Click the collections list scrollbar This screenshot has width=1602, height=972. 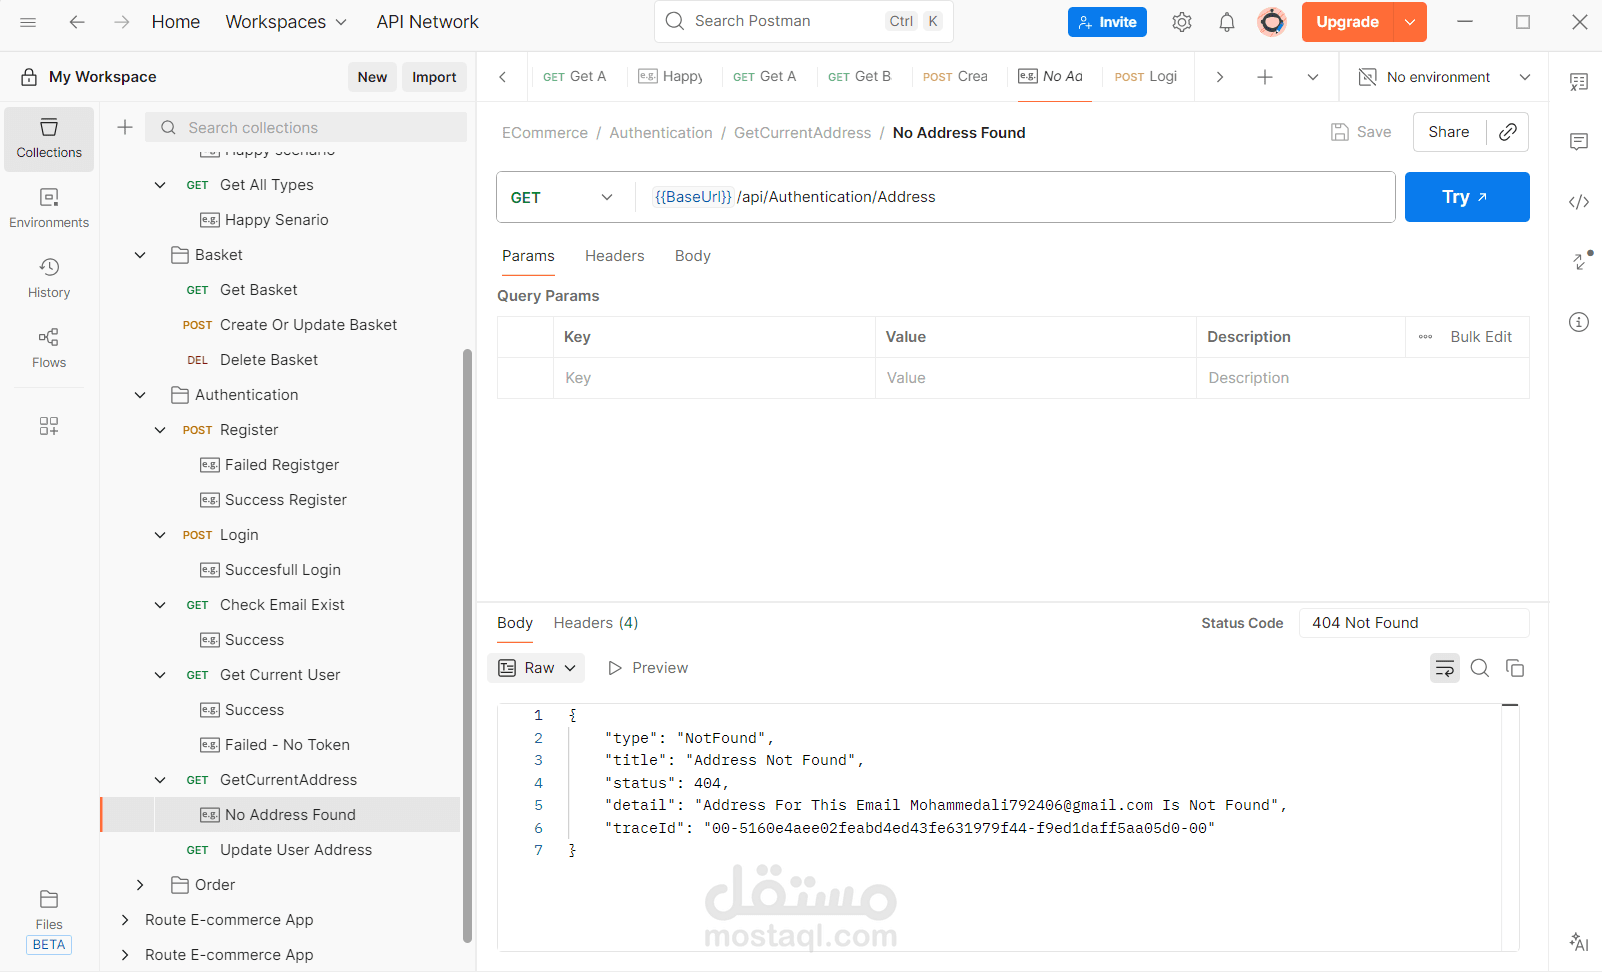coord(467,645)
